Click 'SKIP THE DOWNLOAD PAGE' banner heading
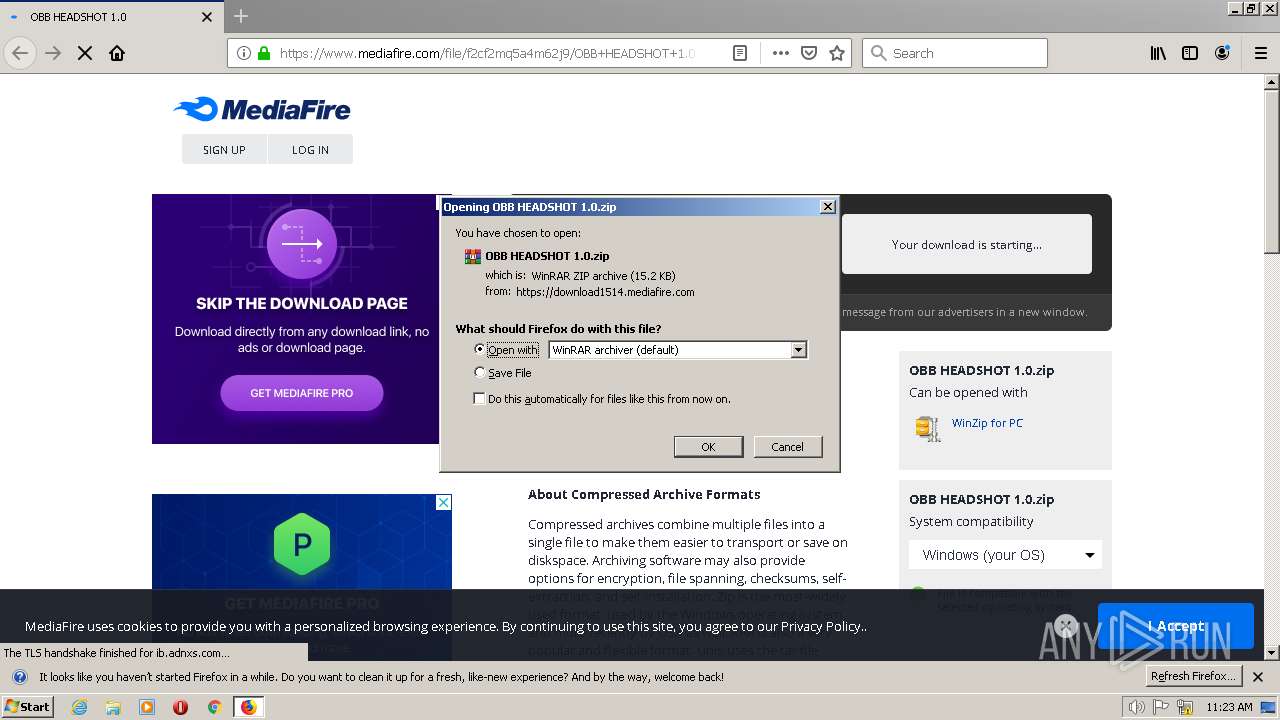Image resolution: width=1280 pixels, height=720 pixels. point(302,303)
